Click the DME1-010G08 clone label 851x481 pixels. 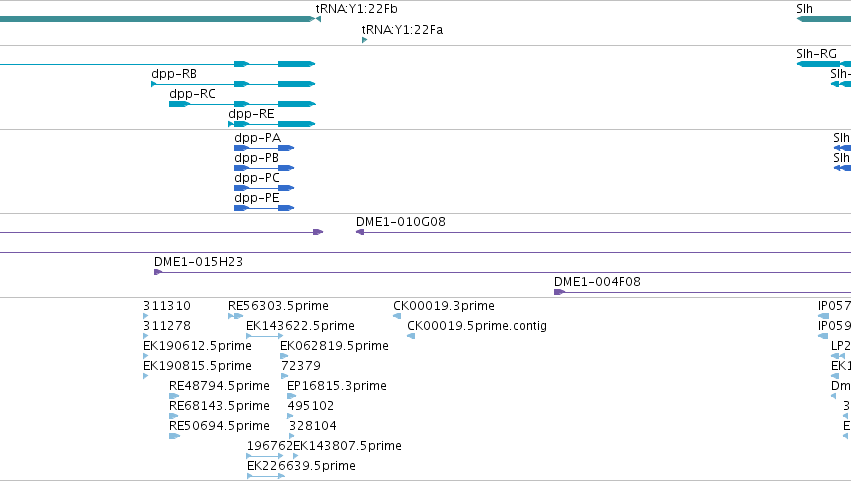coord(401,221)
